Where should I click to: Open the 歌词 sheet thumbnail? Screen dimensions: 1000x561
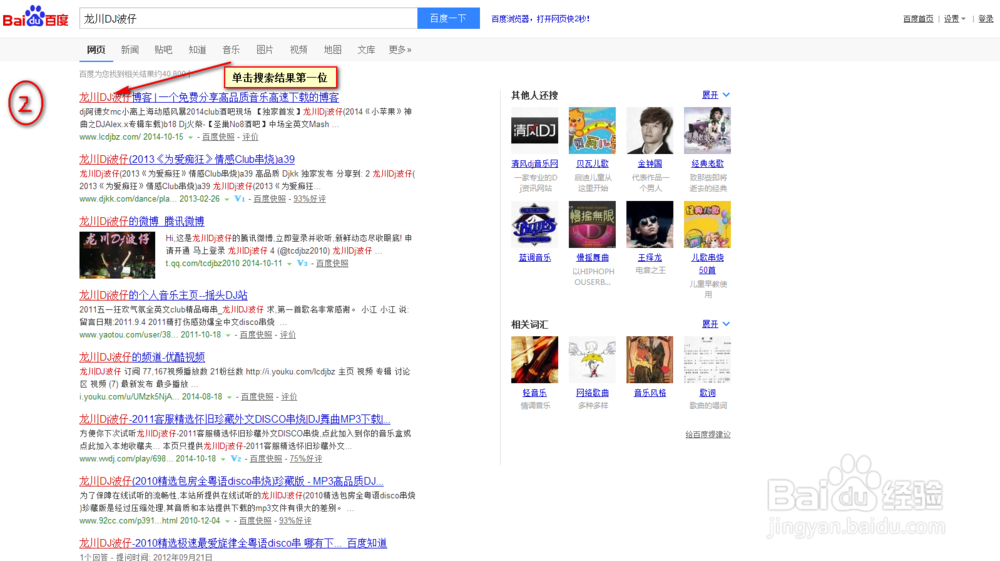click(x=707, y=360)
